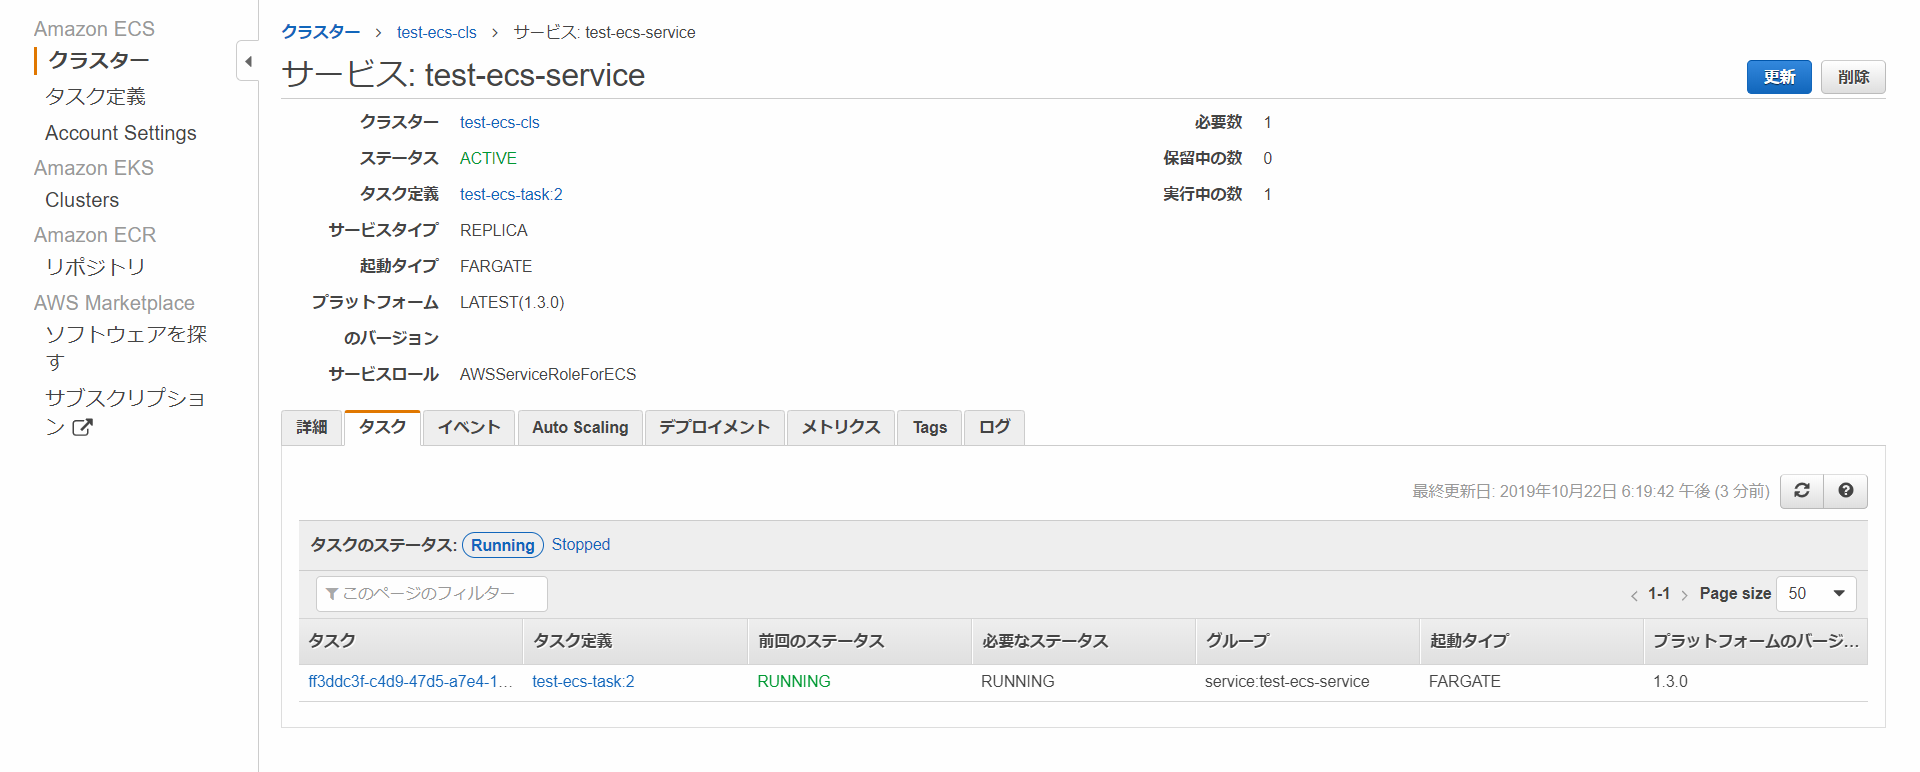Click the refresh icon above the task list
Screen dimensions: 1920x772
tap(1802, 491)
